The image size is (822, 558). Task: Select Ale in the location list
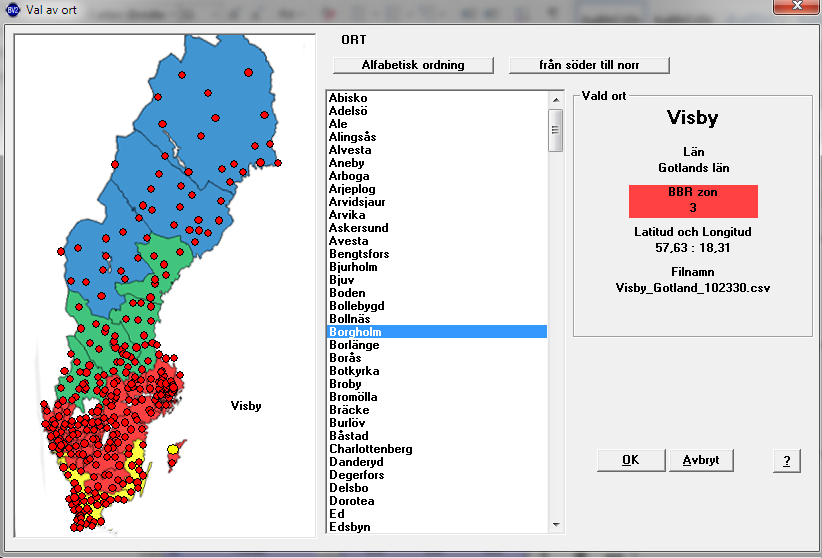437,124
